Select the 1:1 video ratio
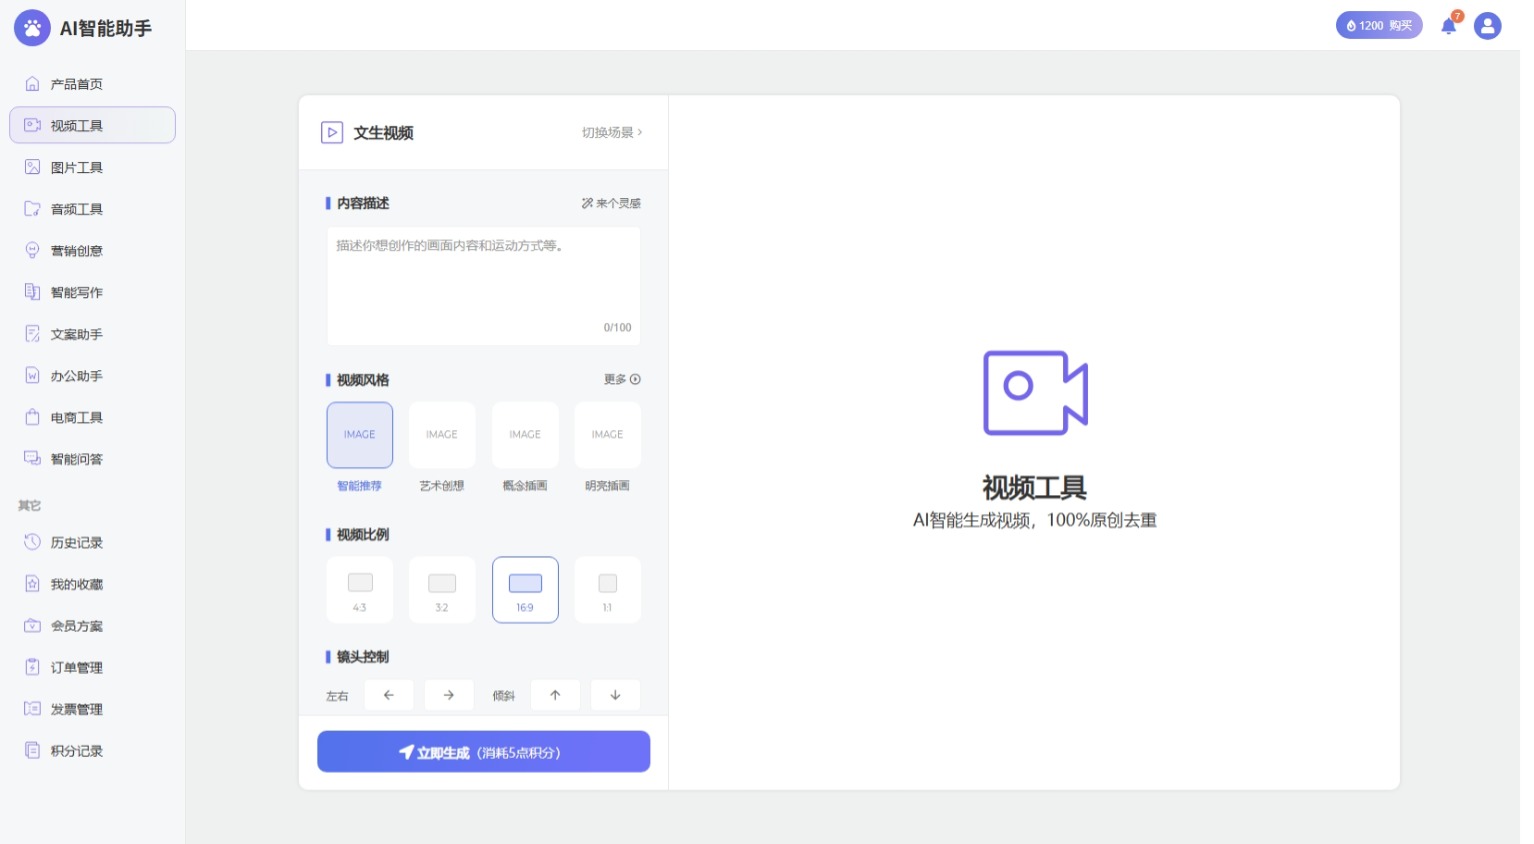 (607, 590)
